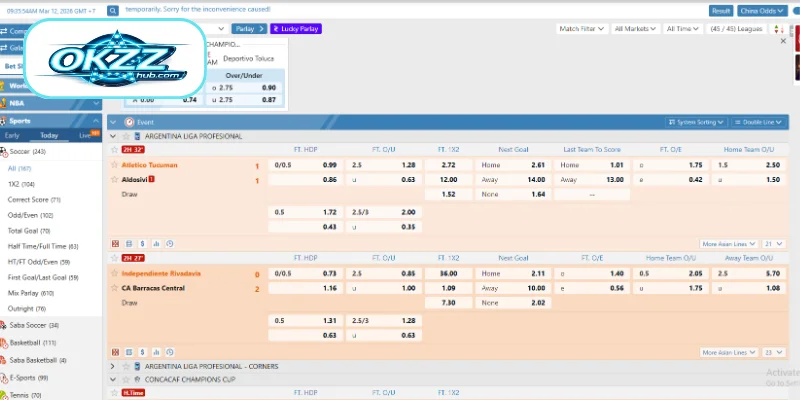Viewport: 800px width, 400px height.
Task: Click the OKZZ hub.com logo
Action: (x=115, y=59)
